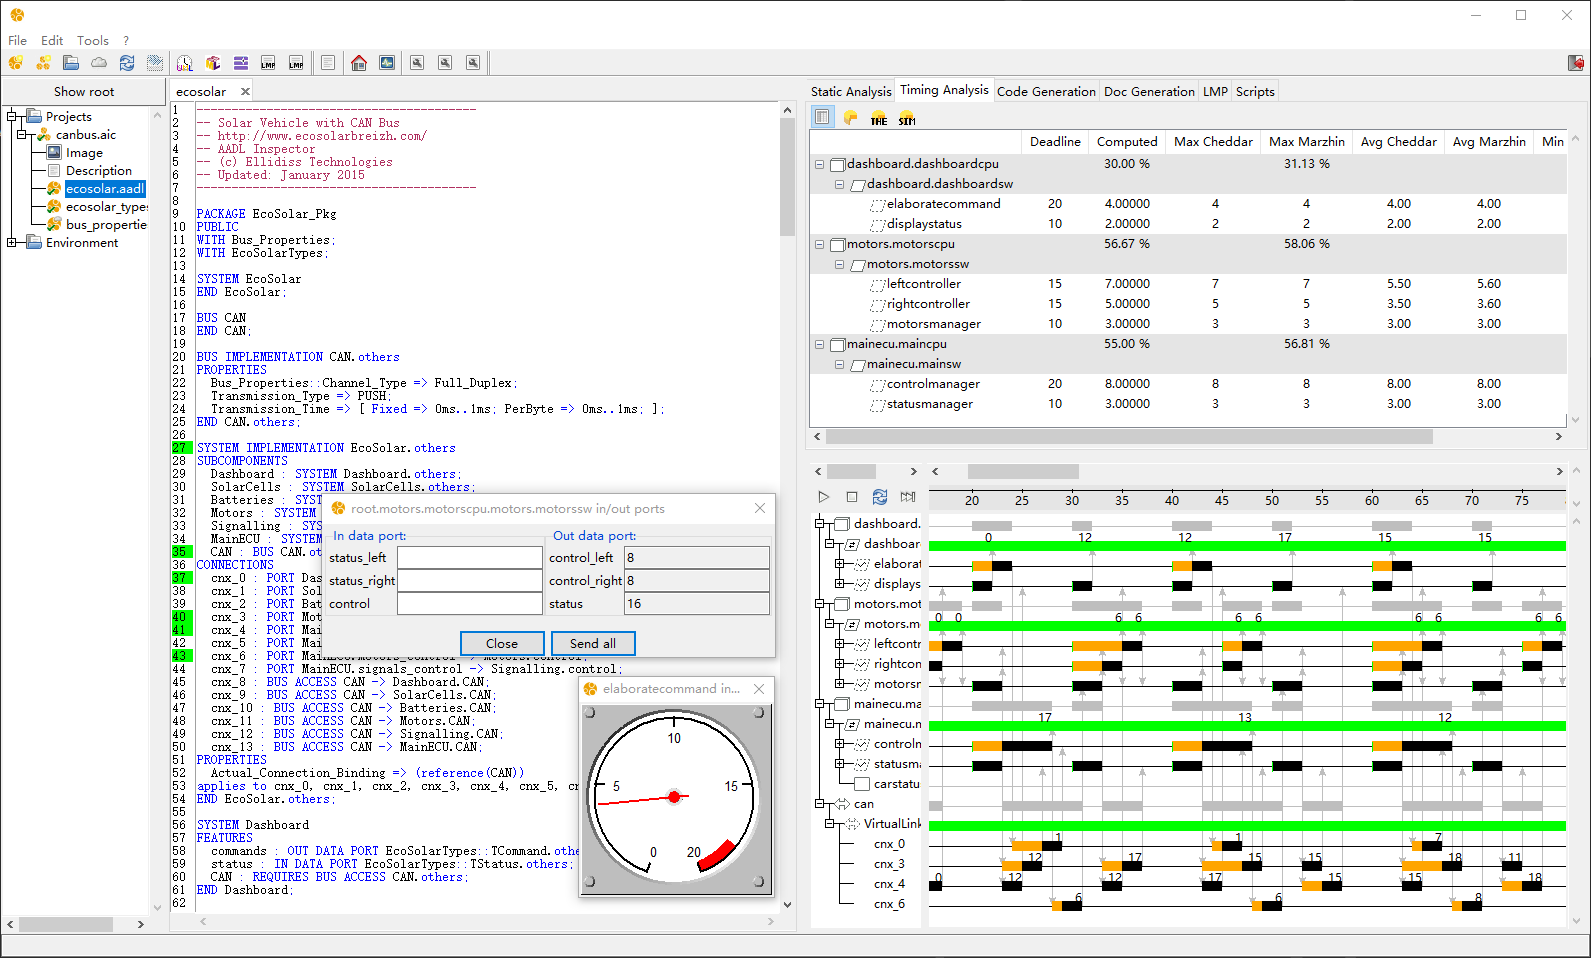
Task: Open the Tools menu
Action: (x=92, y=41)
